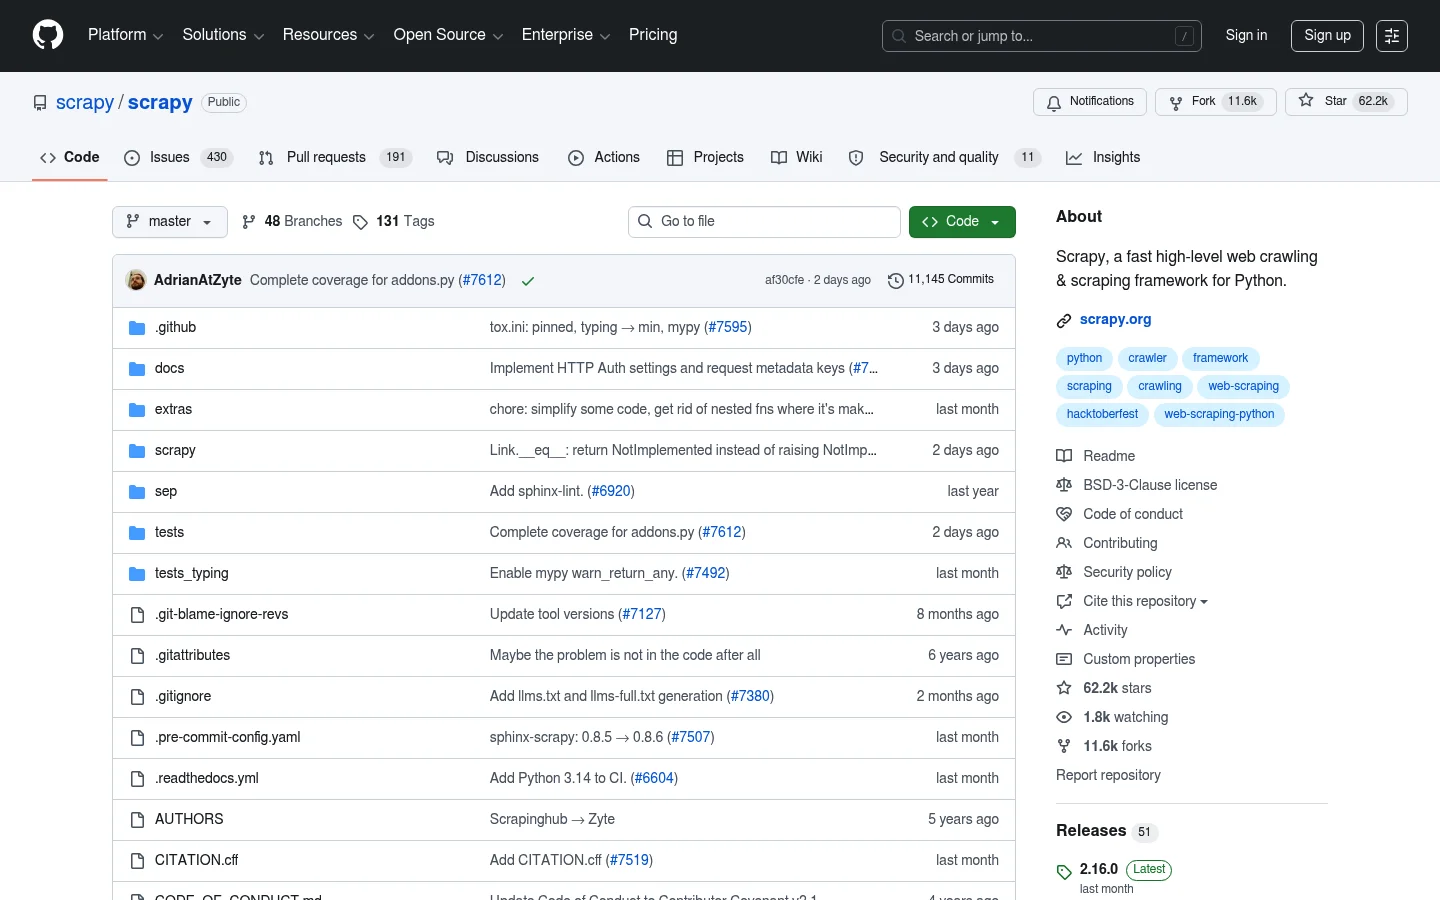Click the people icon beside Contributing
This screenshot has width=1440, height=900.
1064,543
